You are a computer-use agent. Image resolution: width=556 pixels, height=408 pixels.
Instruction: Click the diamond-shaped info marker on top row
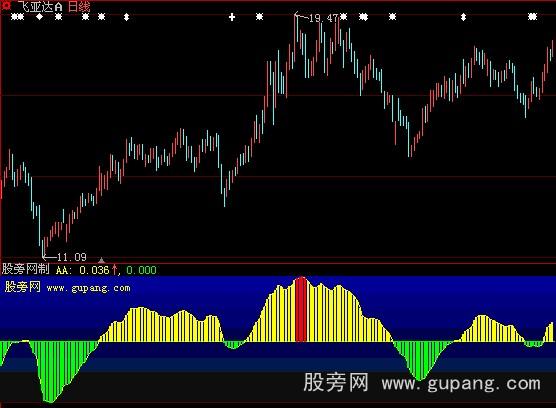pos(39,17)
